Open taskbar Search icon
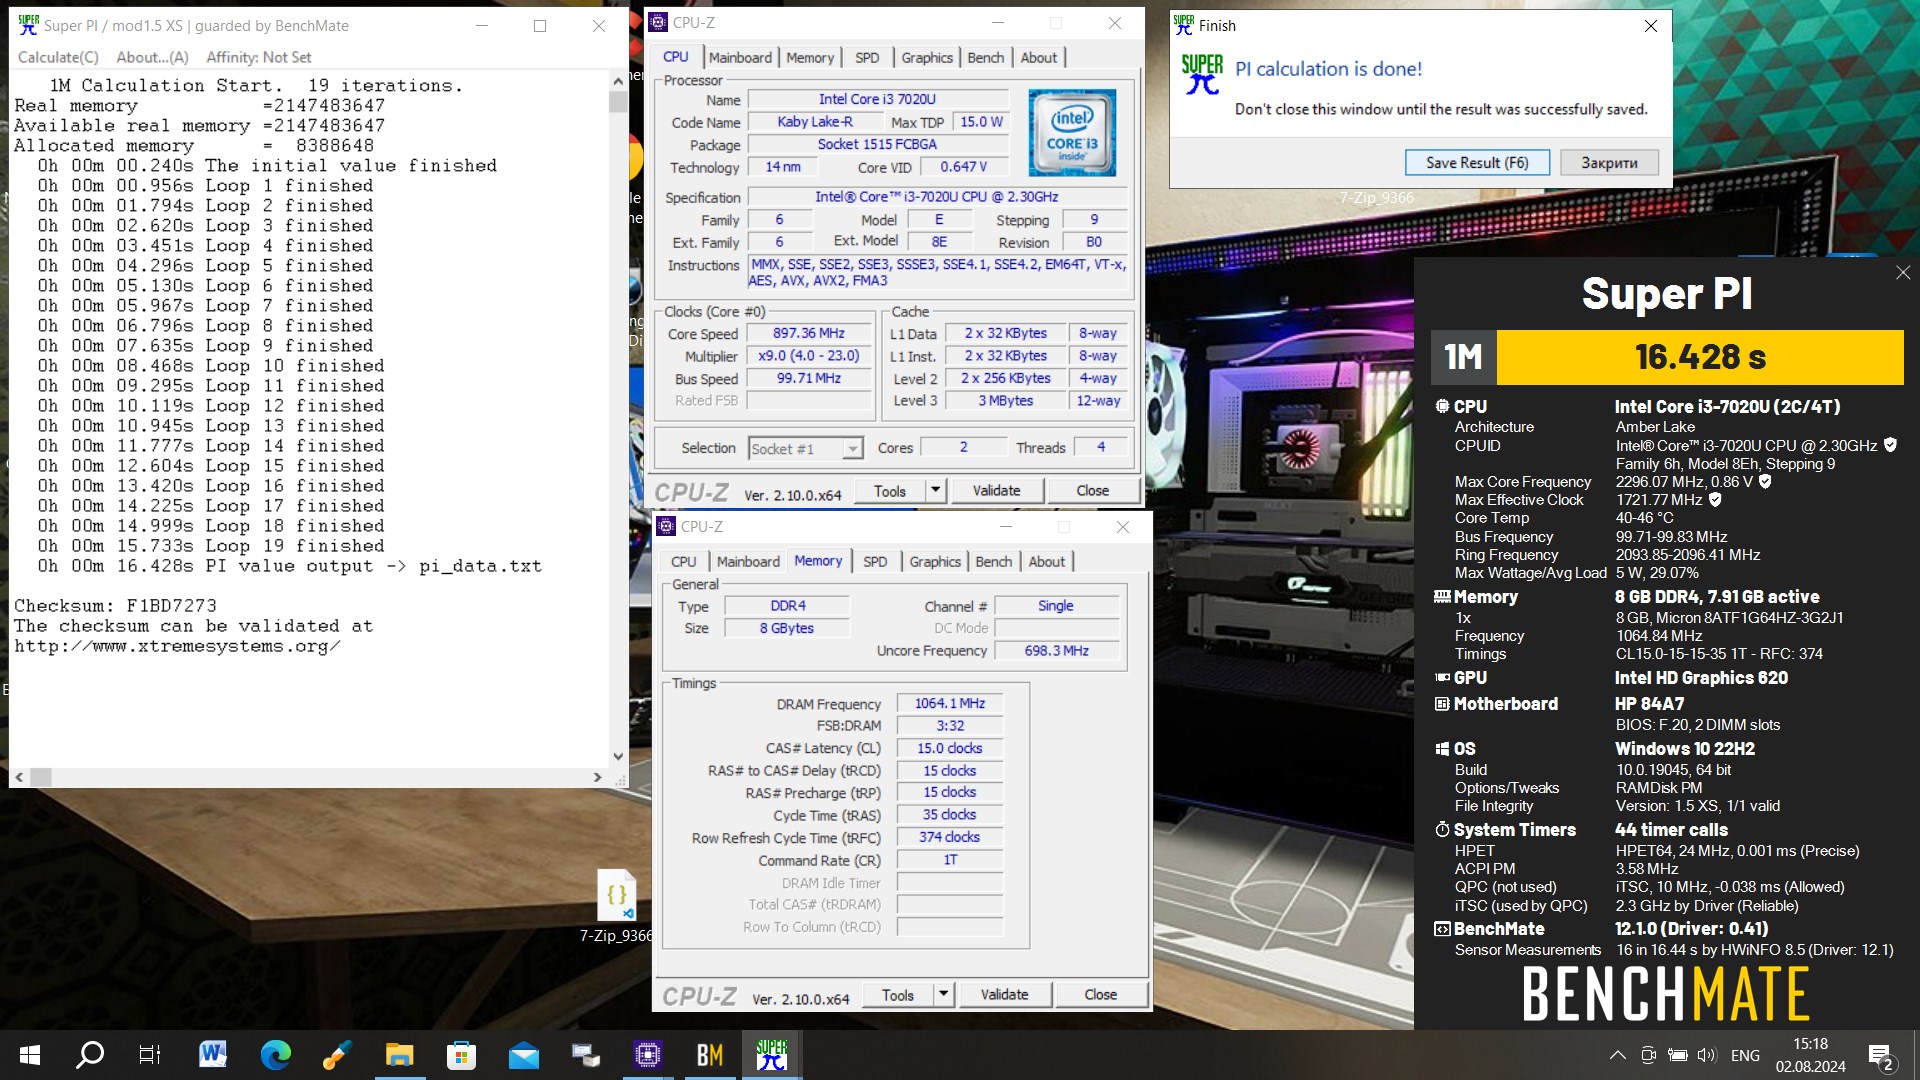 [x=90, y=1055]
